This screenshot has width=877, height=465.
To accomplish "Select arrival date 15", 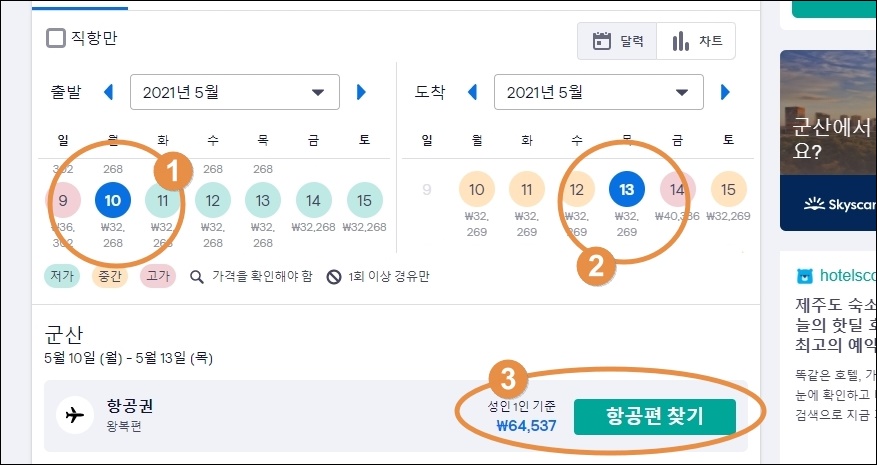I will tap(728, 190).
